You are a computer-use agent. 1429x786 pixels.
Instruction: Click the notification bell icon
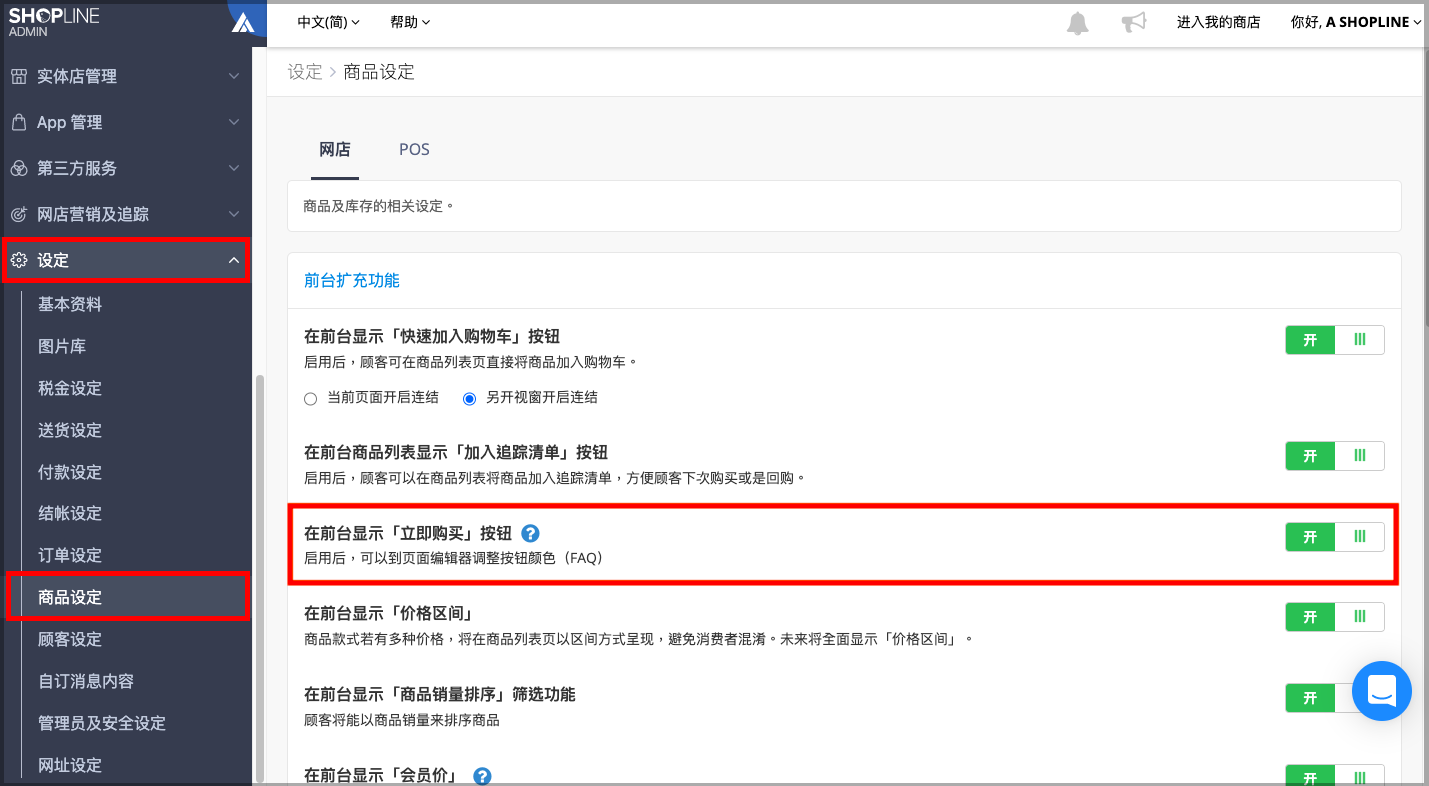pos(1077,23)
